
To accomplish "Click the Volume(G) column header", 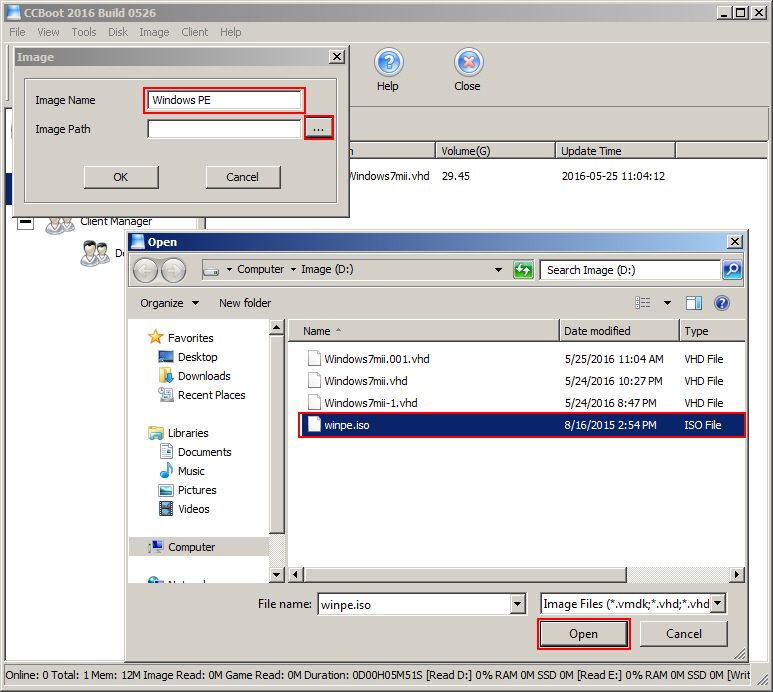I will click(495, 151).
